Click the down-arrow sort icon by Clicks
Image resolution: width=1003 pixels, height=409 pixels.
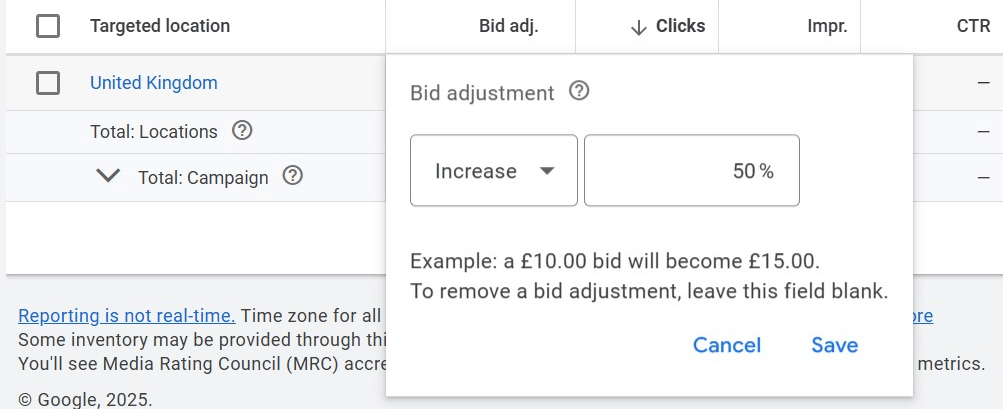638,28
